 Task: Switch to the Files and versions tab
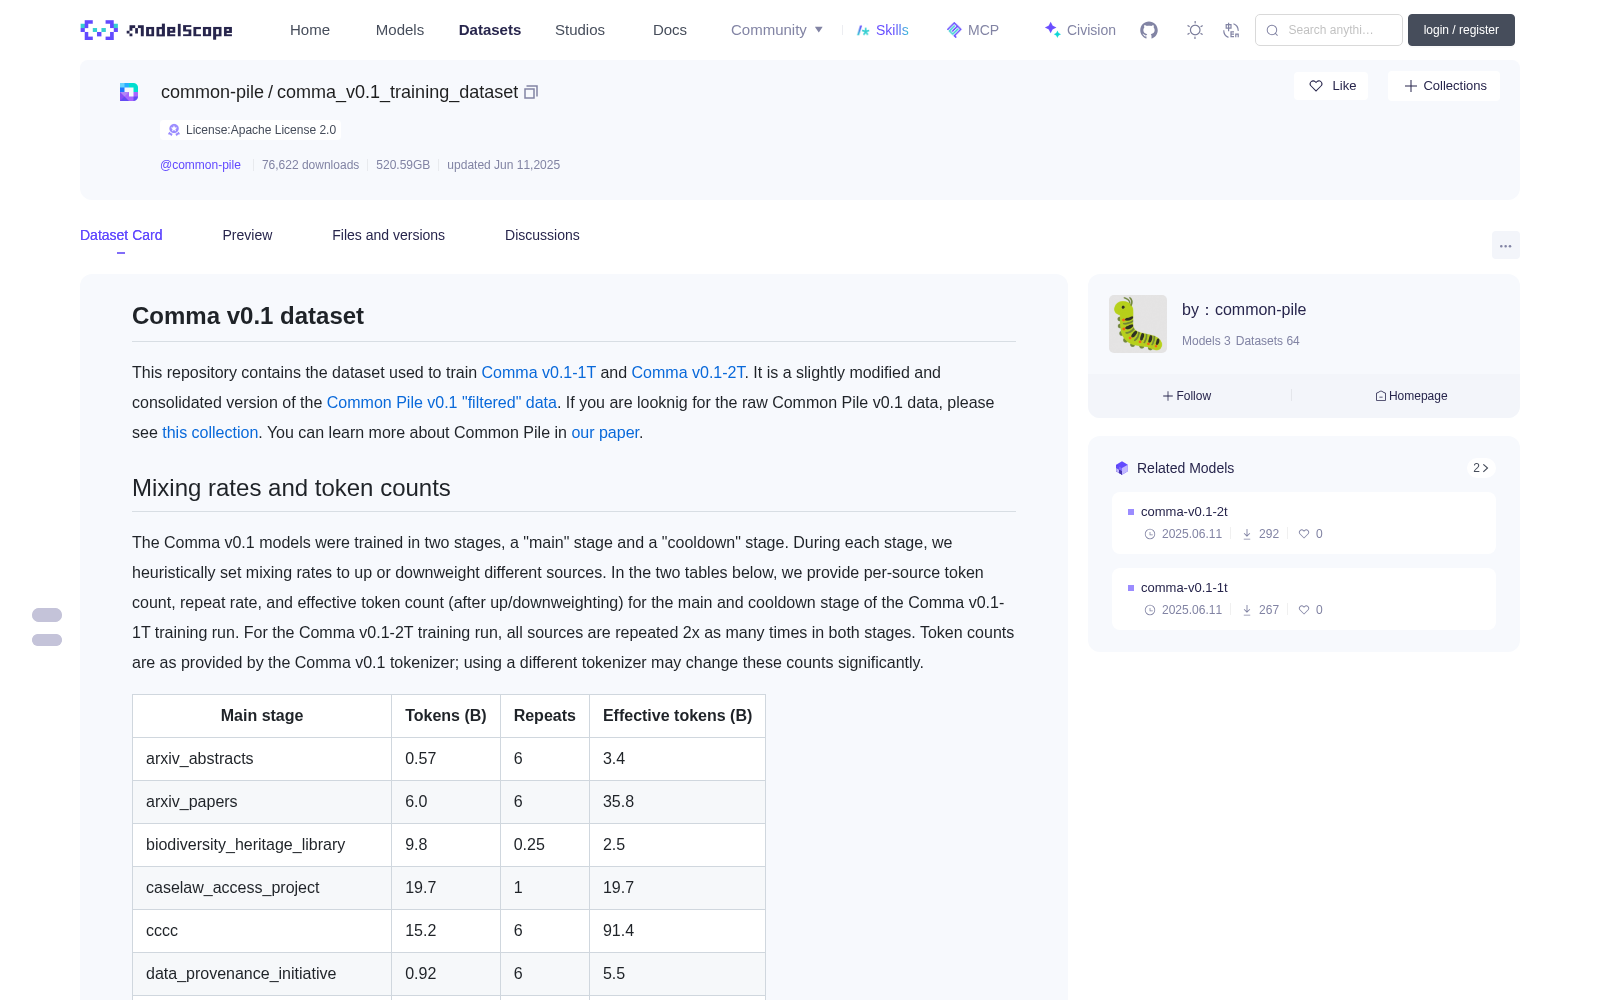pos(388,235)
